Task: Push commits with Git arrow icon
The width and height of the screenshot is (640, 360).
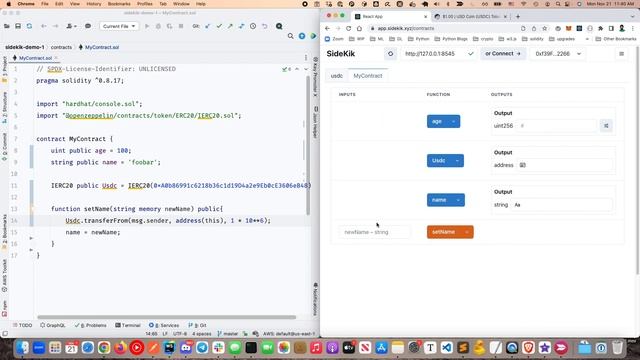Action: point(230,26)
